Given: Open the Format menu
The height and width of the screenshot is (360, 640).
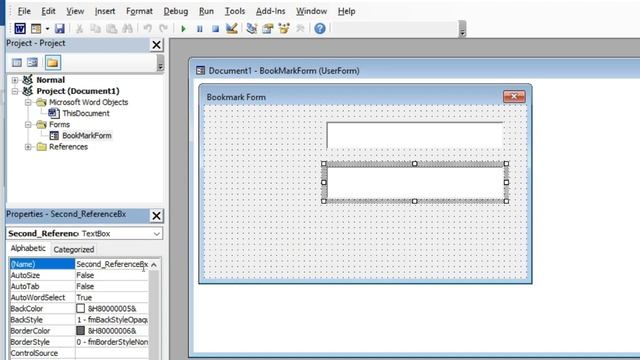Looking at the screenshot, I should tap(139, 11).
